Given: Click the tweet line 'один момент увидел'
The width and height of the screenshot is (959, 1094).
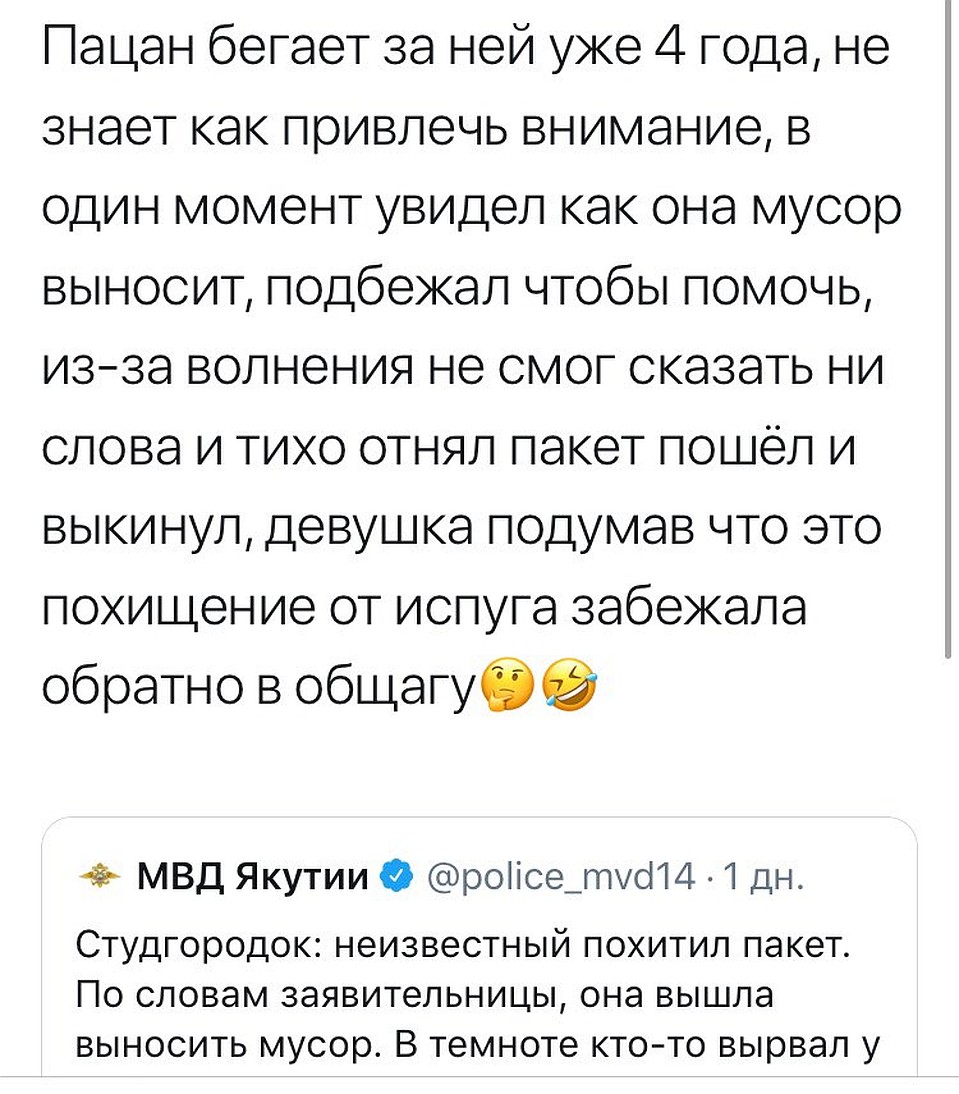Looking at the screenshot, I should 472,209.
